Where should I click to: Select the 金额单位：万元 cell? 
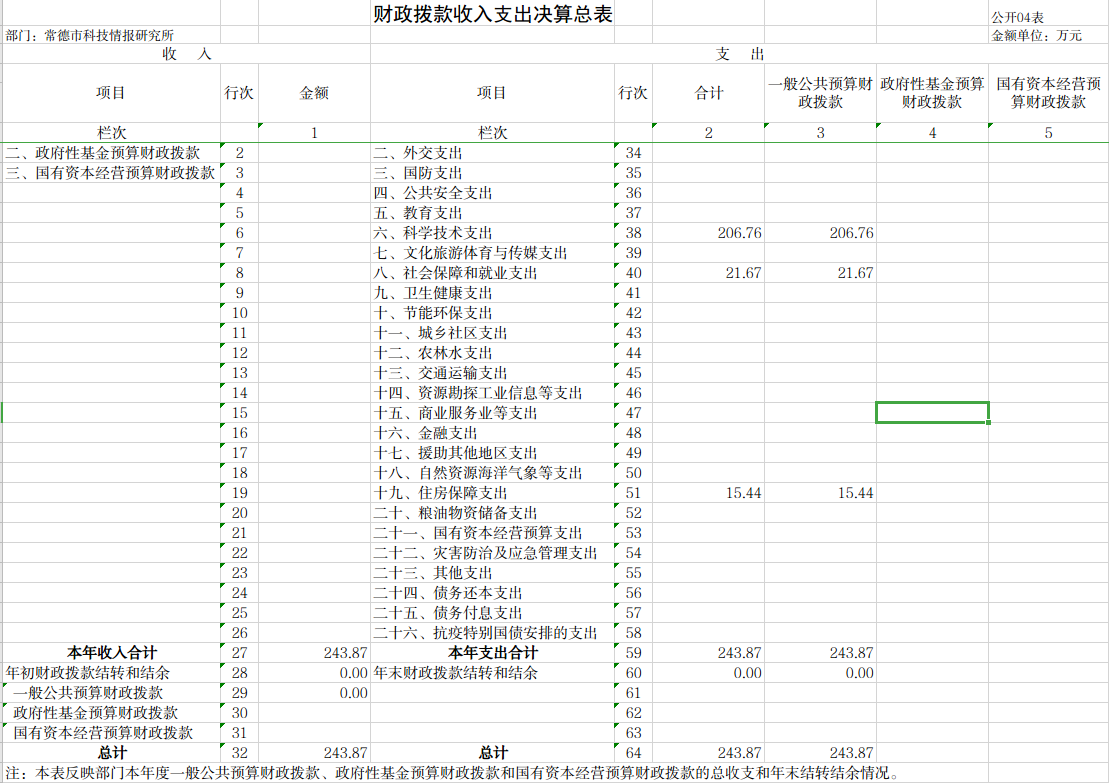[1036, 35]
